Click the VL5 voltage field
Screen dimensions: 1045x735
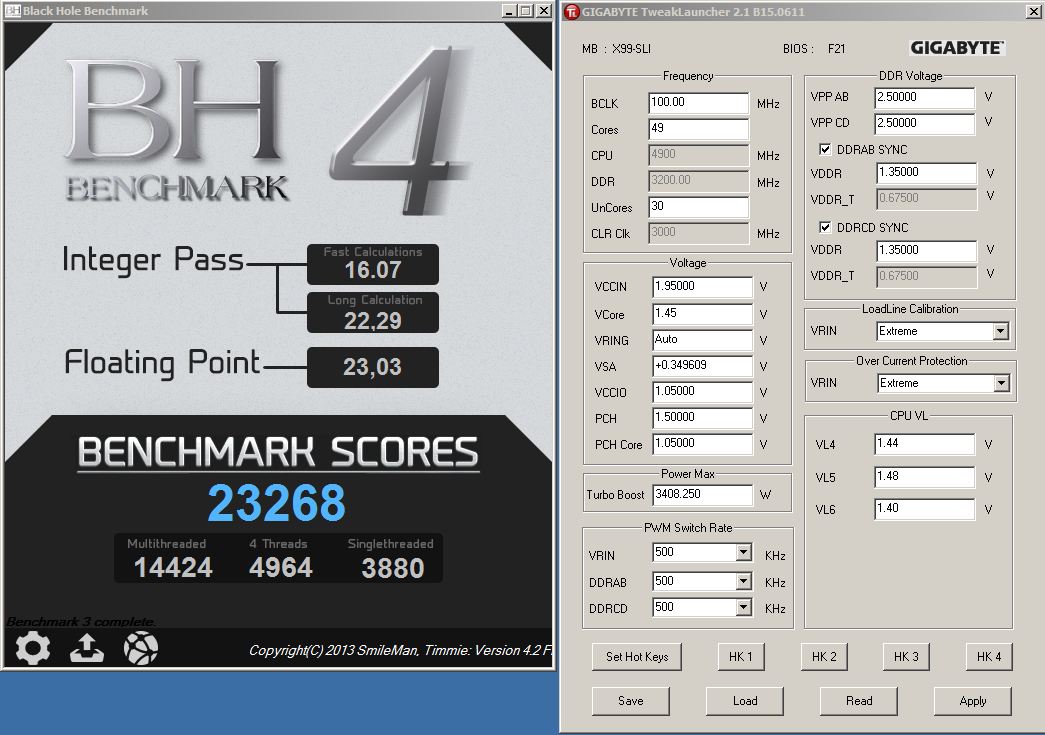[x=924, y=476]
